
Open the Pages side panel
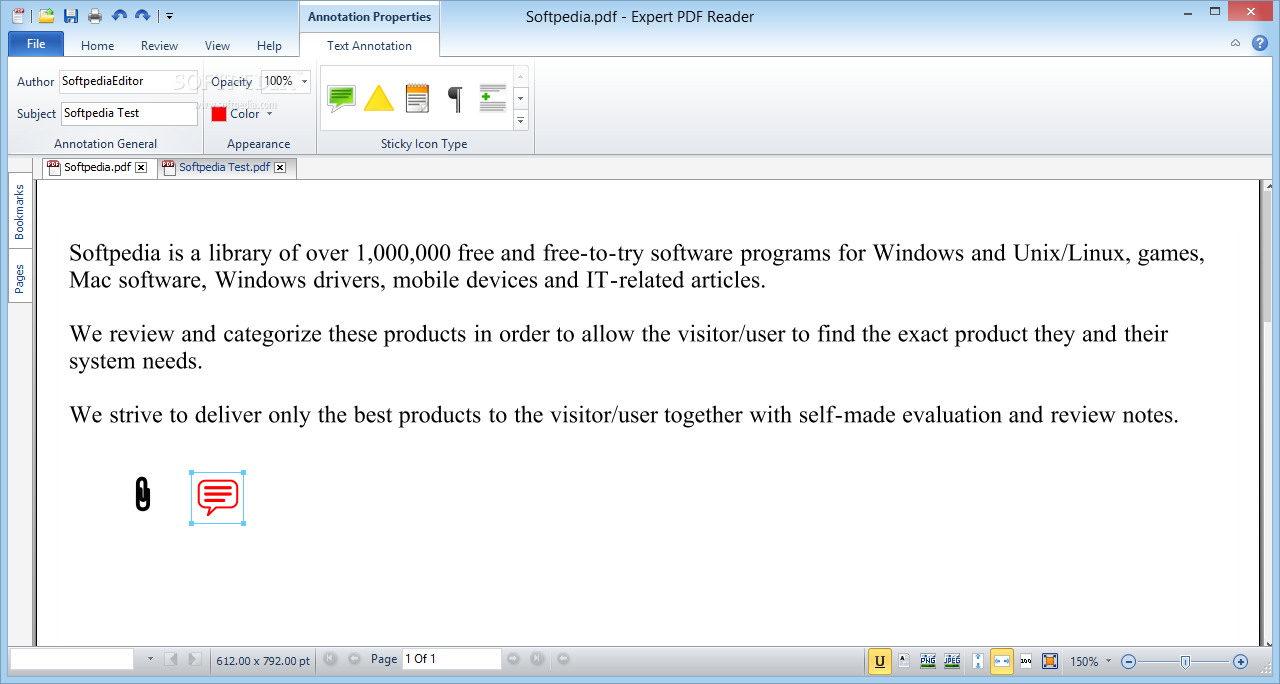(x=20, y=277)
